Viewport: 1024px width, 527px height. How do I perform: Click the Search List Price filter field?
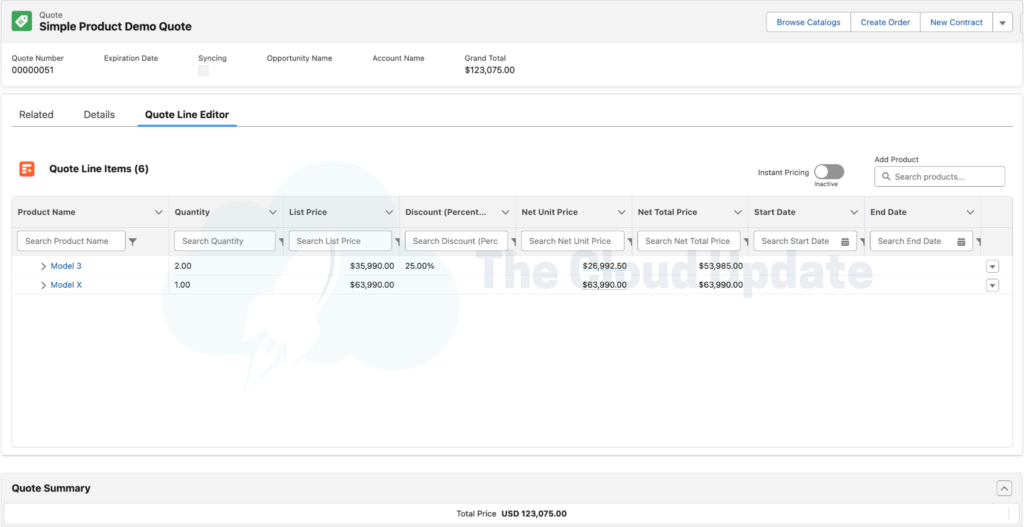(x=340, y=241)
